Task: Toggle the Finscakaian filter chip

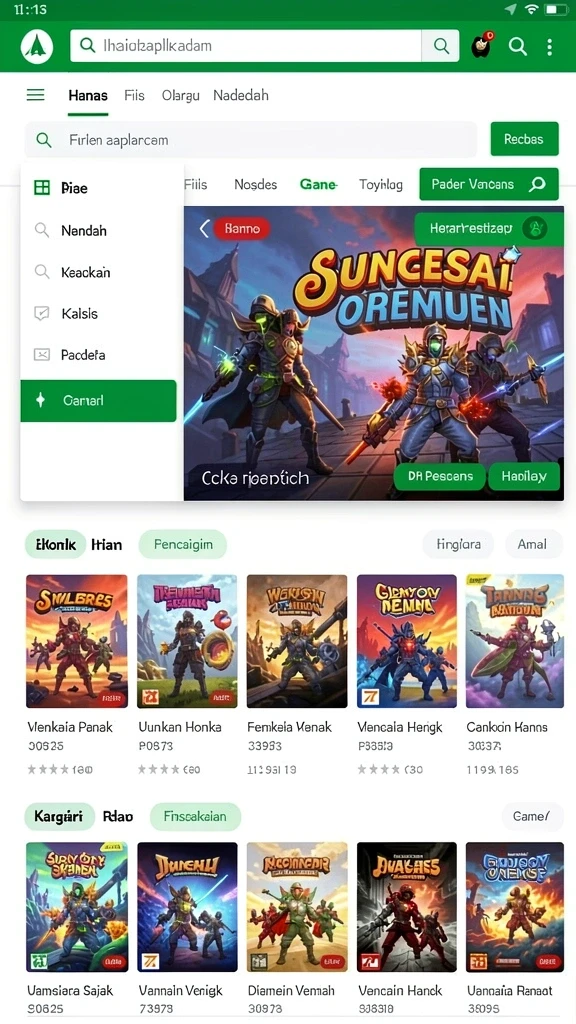Action: (x=195, y=816)
